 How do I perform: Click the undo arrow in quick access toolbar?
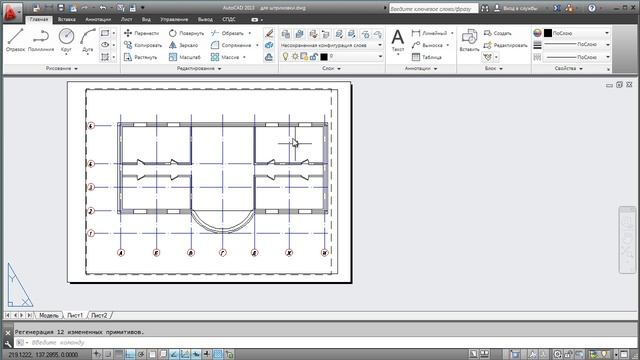click(x=102, y=8)
